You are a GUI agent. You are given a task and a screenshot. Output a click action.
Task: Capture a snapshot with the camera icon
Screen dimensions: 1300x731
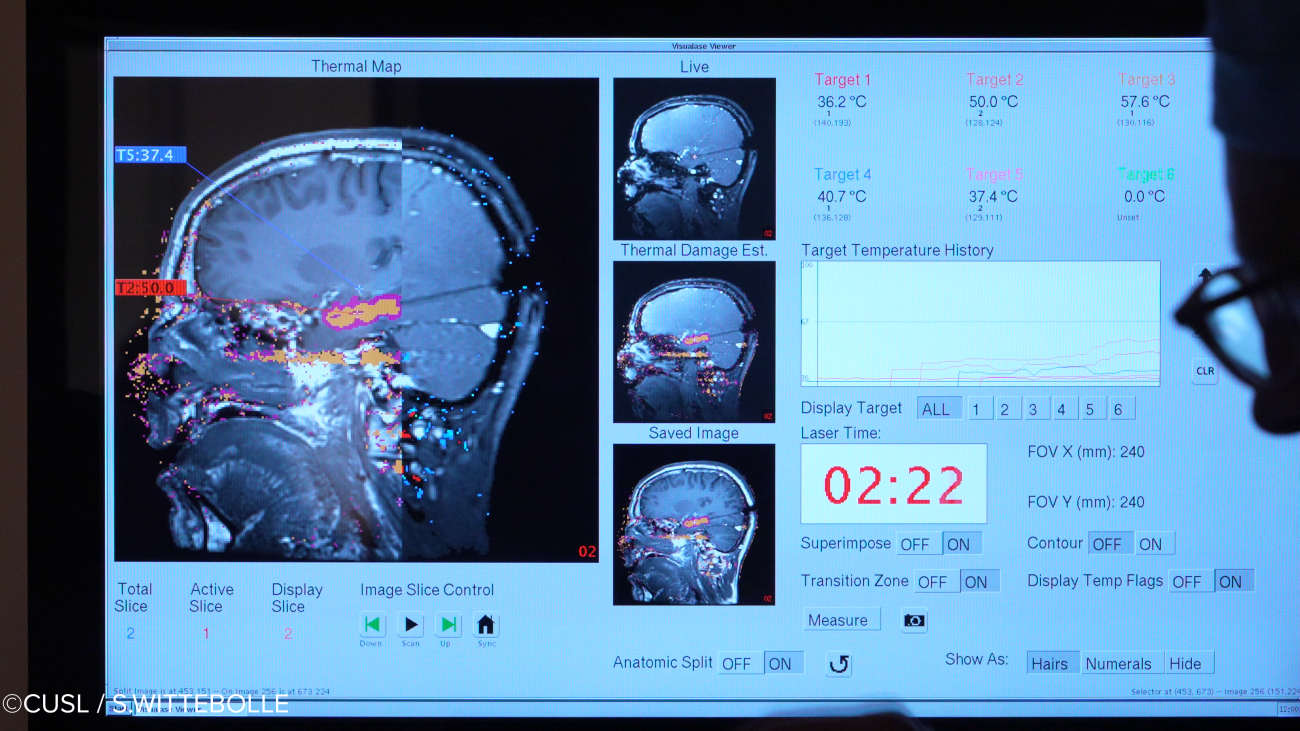tap(914, 620)
